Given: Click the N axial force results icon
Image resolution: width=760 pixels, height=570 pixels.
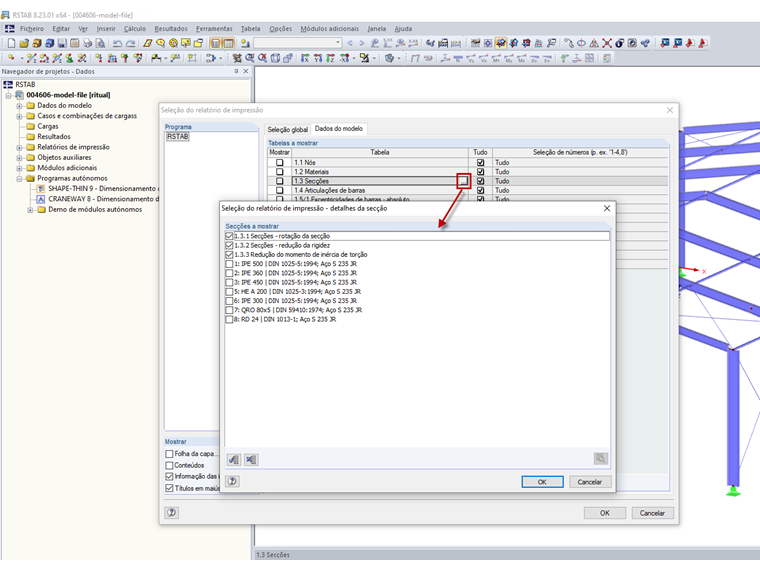Looking at the screenshot, I should pos(458,58).
